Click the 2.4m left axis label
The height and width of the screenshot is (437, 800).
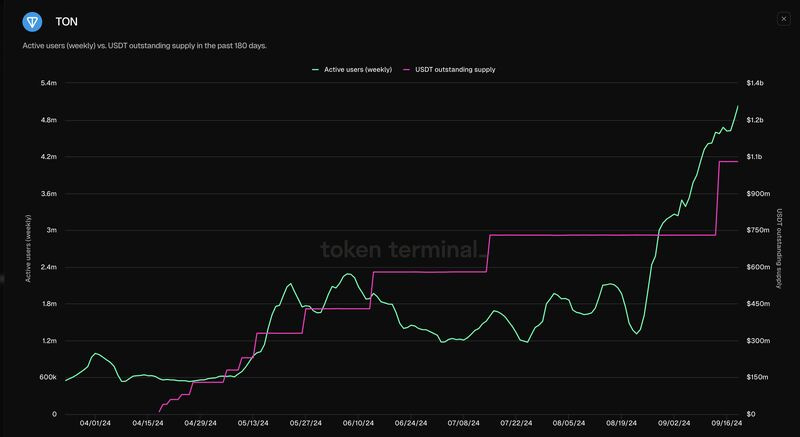(48, 267)
